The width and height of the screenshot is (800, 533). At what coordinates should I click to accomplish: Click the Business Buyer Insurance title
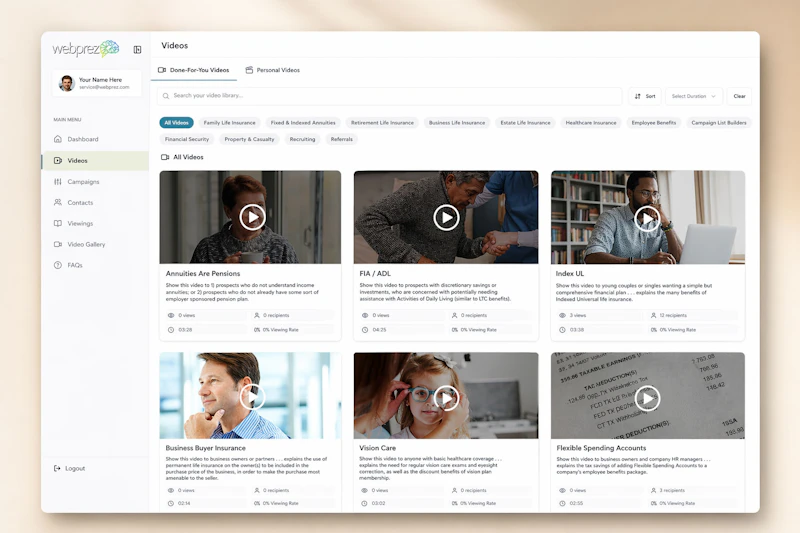(206, 448)
